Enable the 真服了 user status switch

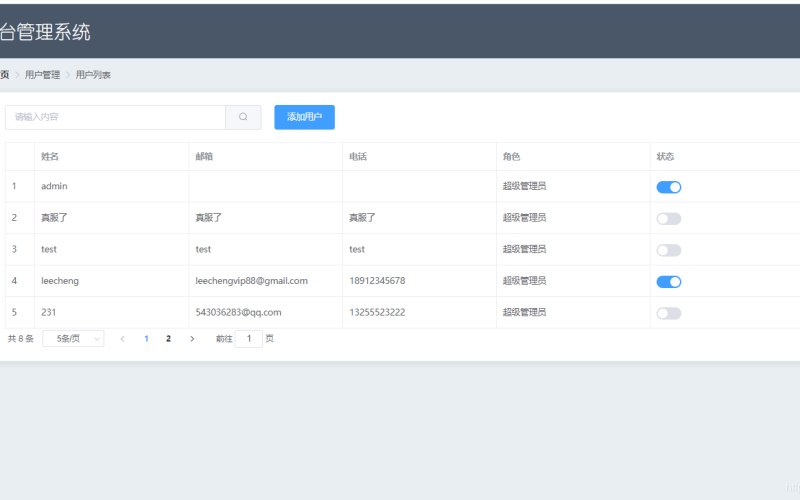coord(668,219)
